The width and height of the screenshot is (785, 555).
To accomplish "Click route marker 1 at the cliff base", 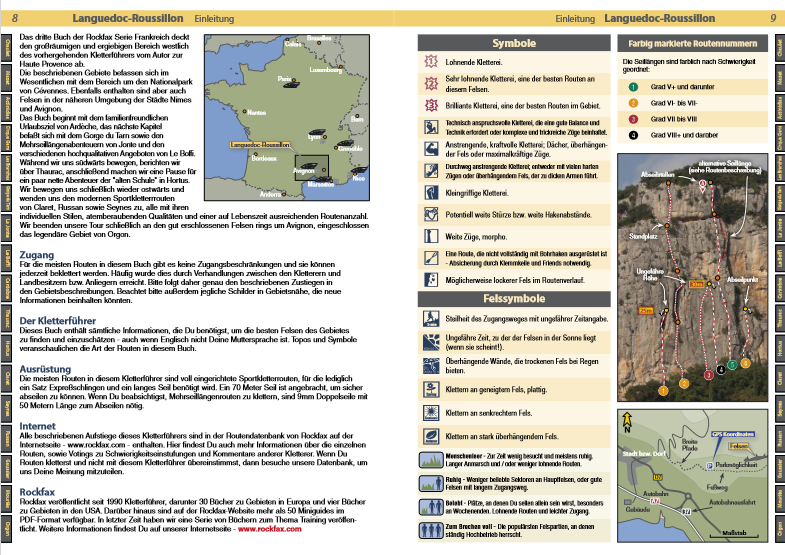I will tap(663, 391).
